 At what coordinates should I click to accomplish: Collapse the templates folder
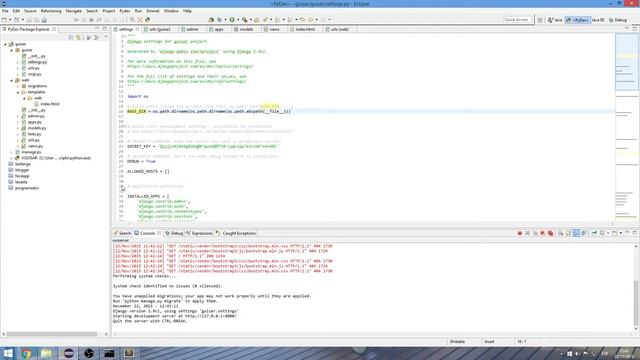pyautogui.click(x=18, y=92)
